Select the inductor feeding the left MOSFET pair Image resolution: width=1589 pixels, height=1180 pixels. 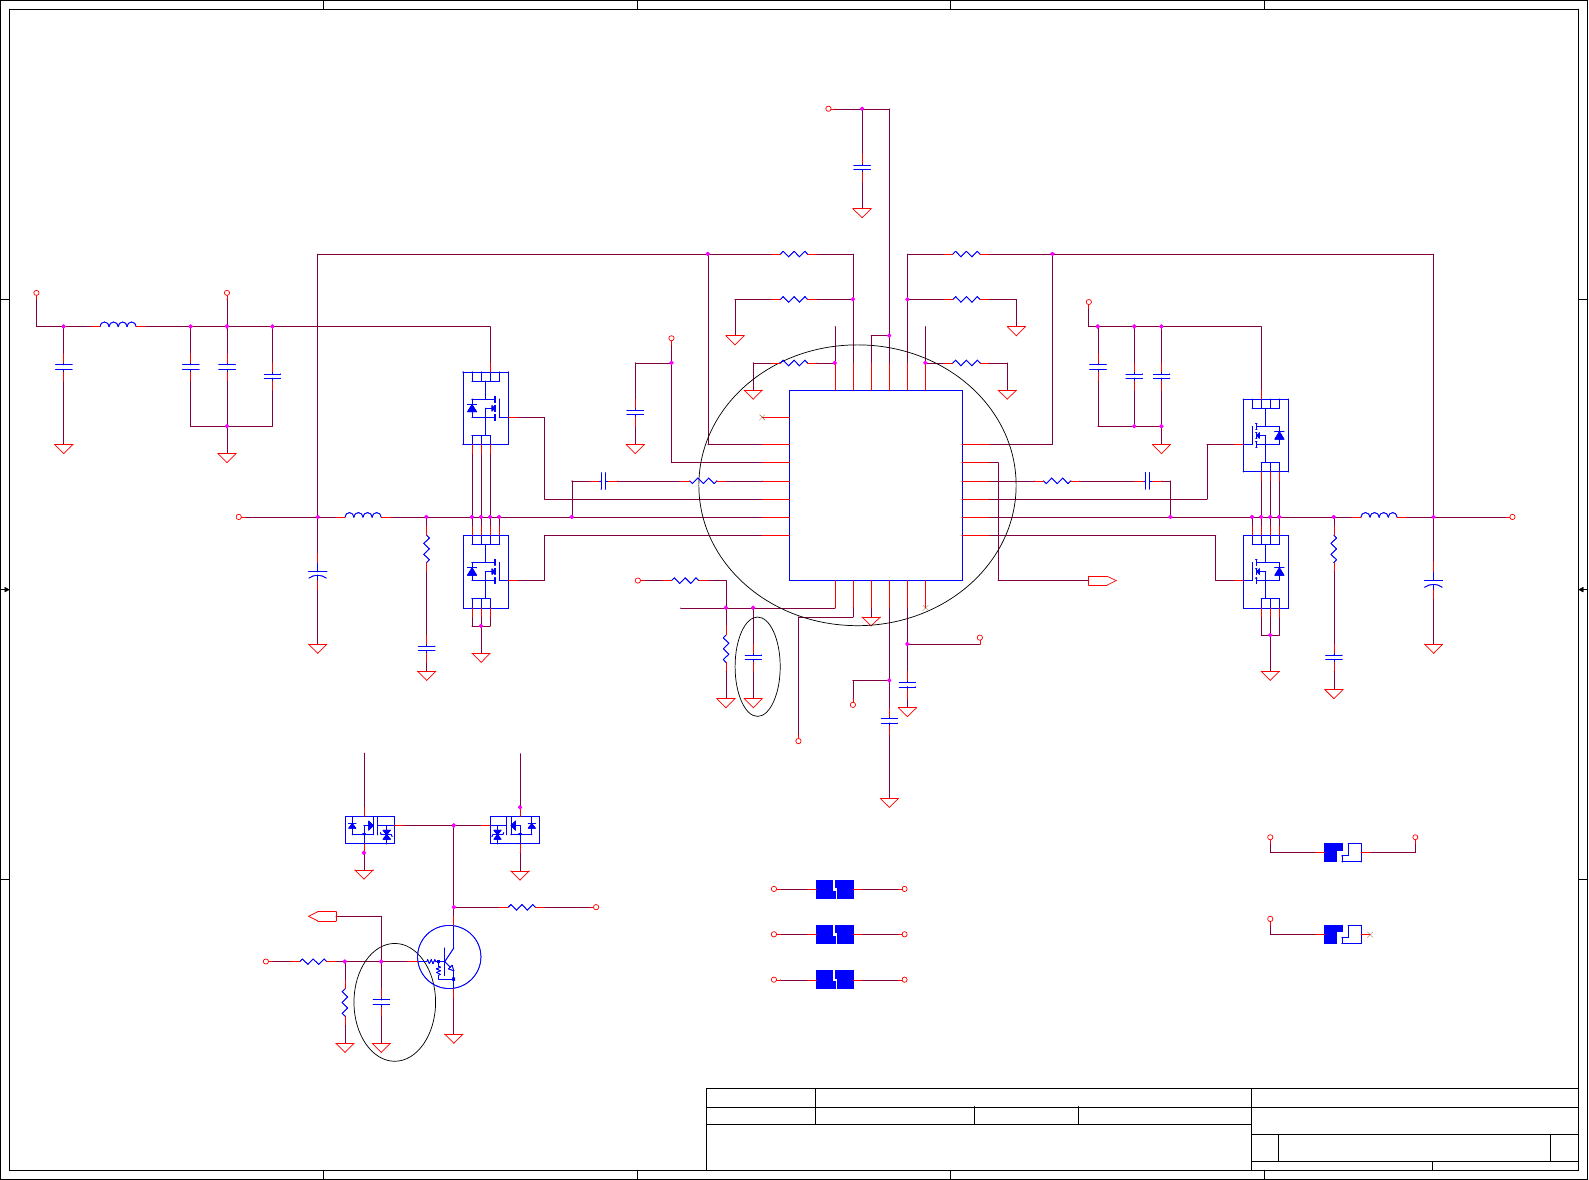pyautogui.click(x=363, y=515)
